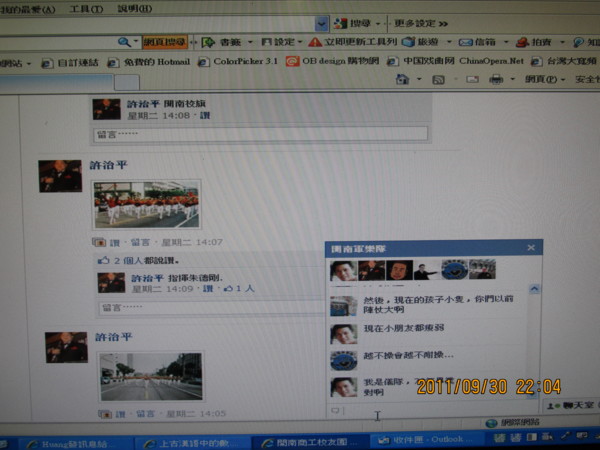Open the ColorPicker 3.1 bookmark

click(242, 62)
